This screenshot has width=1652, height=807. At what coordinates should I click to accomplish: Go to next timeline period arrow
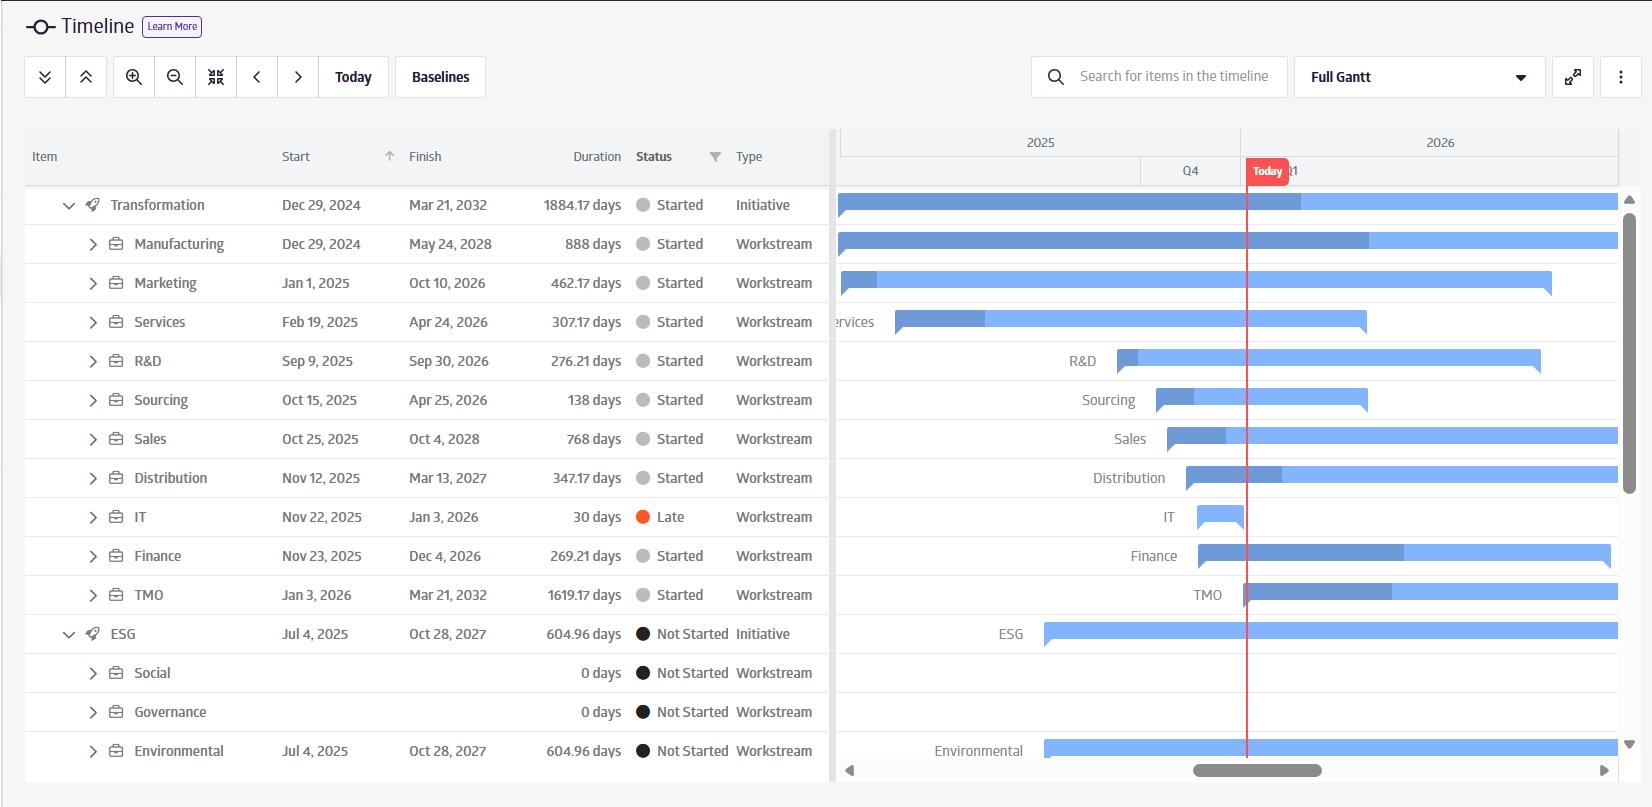tap(298, 77)
